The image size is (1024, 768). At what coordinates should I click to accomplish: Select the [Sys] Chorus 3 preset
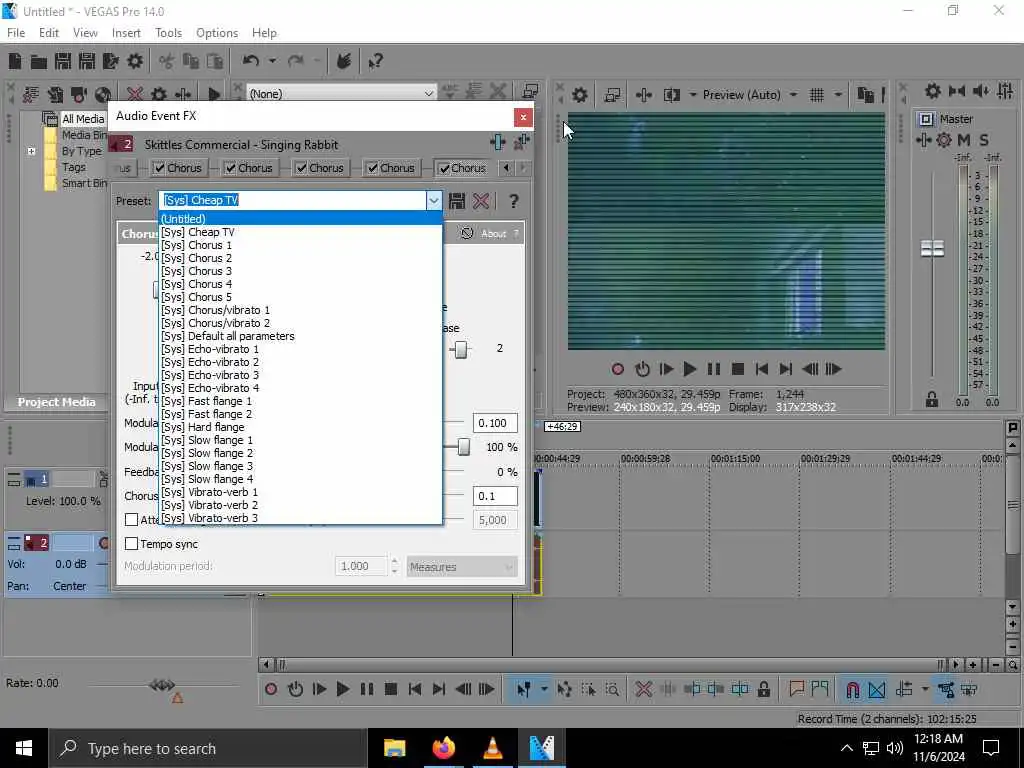click(x=301, y=271)
